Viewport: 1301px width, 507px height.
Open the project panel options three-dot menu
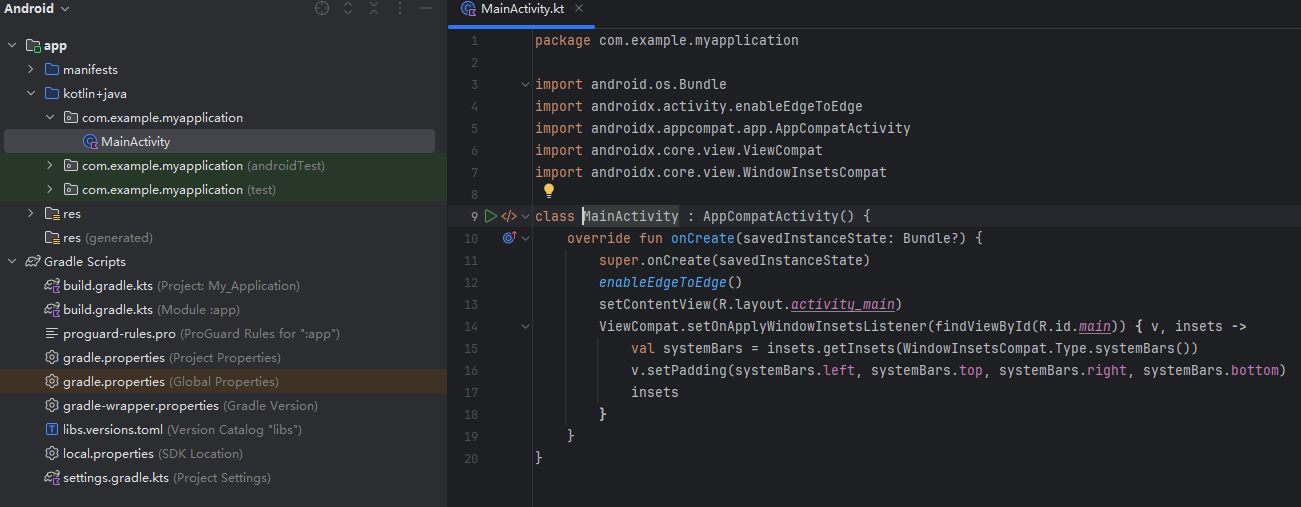point(400,9)
